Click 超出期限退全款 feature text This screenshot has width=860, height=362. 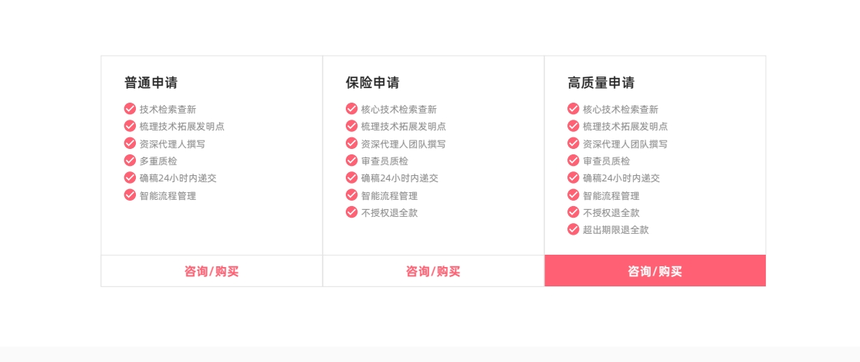[616, 230]
